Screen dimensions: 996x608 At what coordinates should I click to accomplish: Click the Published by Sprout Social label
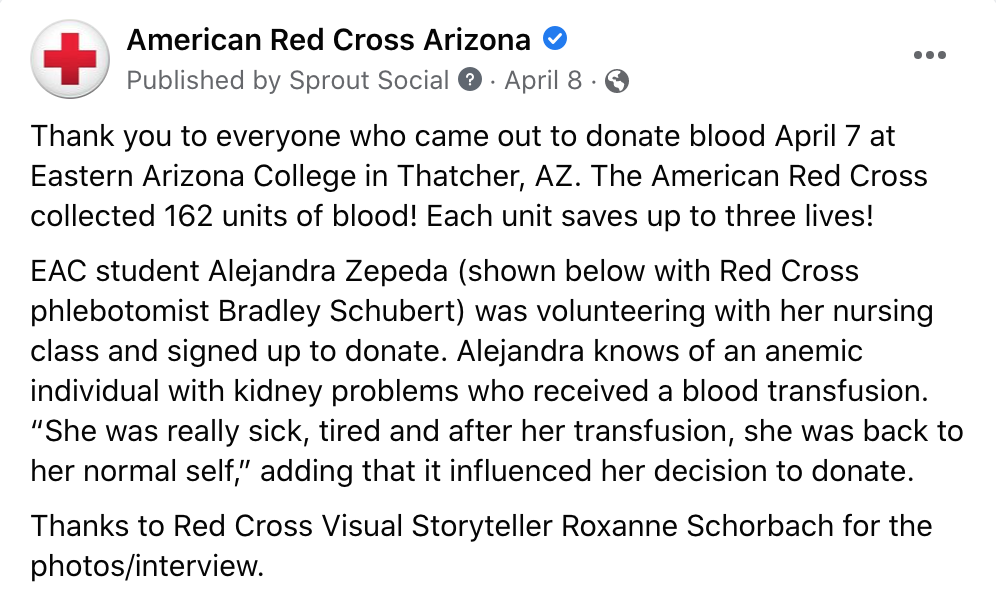pyautogui.click(x=288, y=81)
